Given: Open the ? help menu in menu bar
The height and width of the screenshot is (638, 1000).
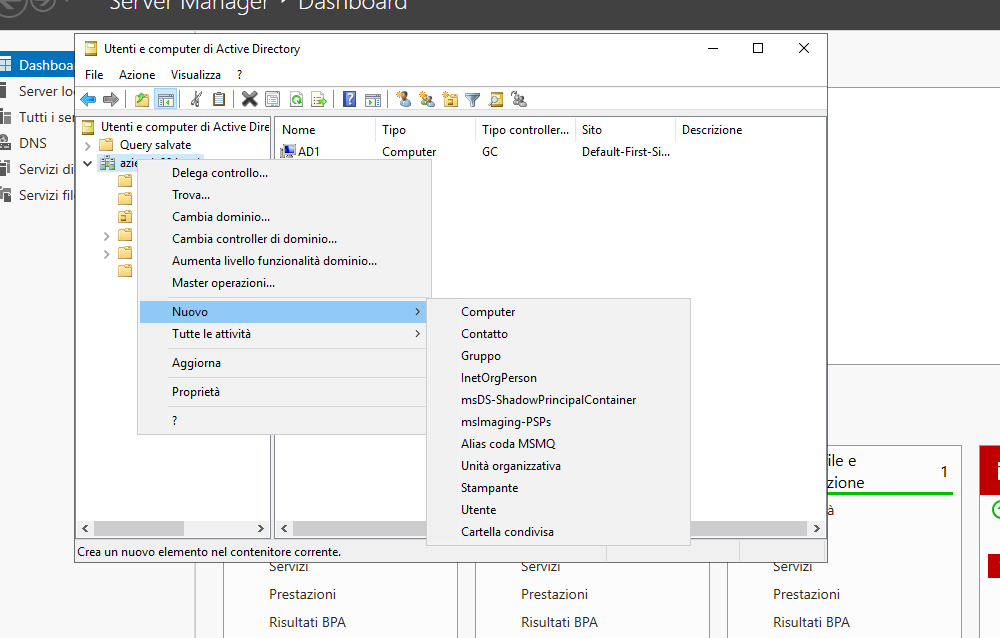Looking at the screenshot, I should (239, 75).
